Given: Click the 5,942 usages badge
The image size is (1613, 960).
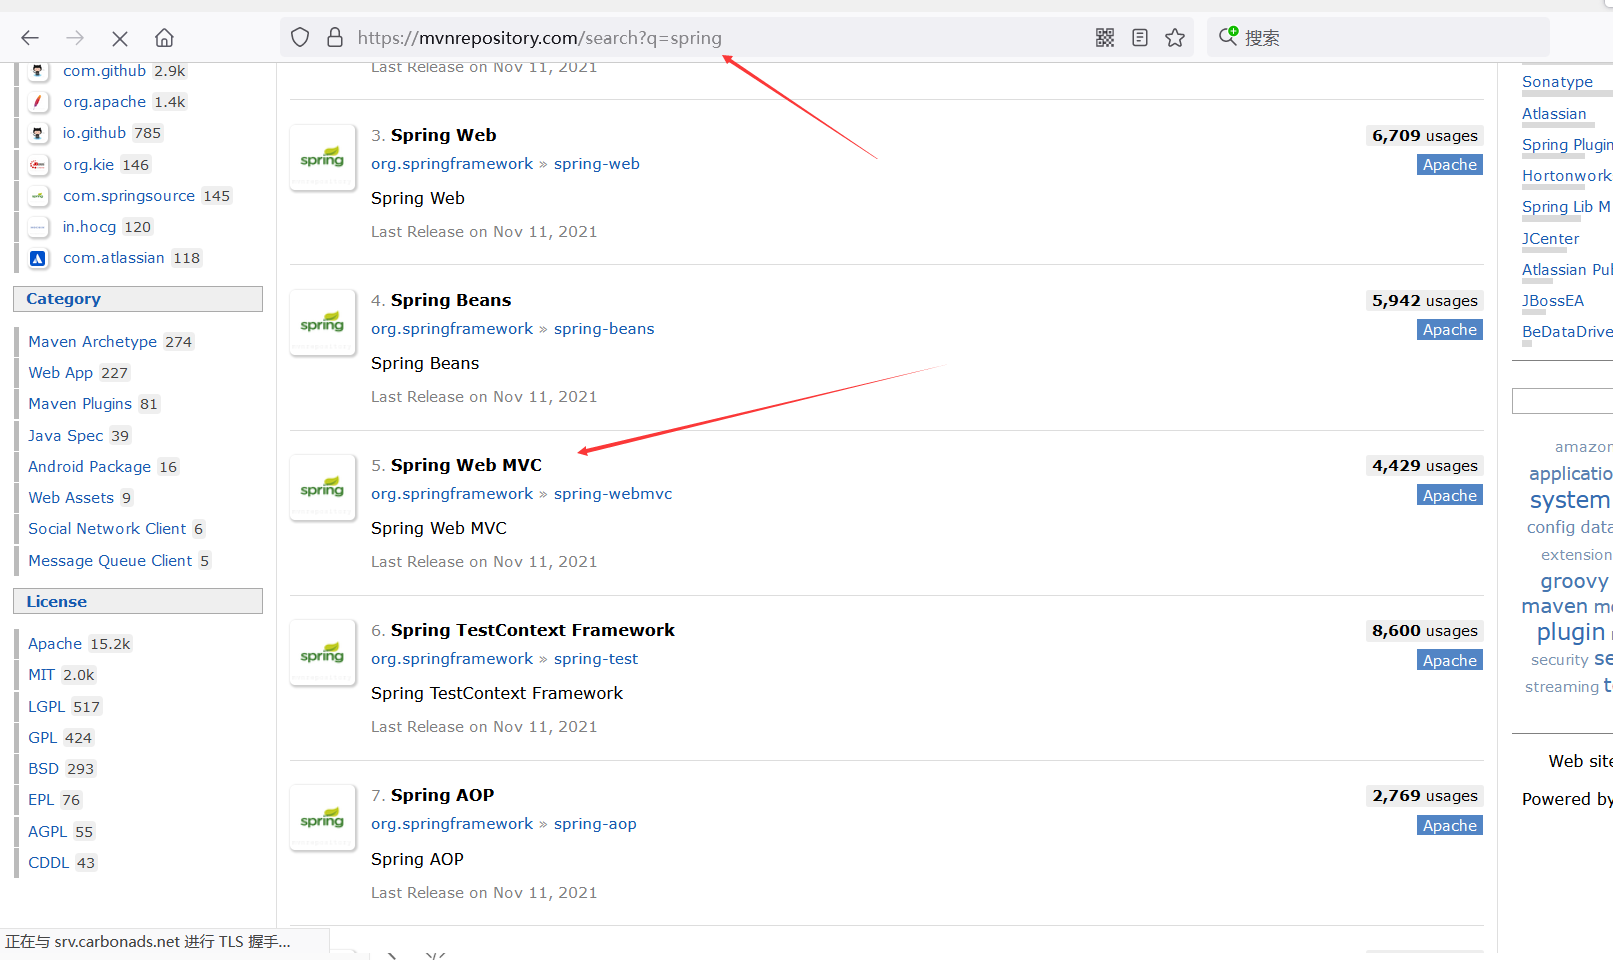Looking at the screenshot, I should pos(1425,301).
